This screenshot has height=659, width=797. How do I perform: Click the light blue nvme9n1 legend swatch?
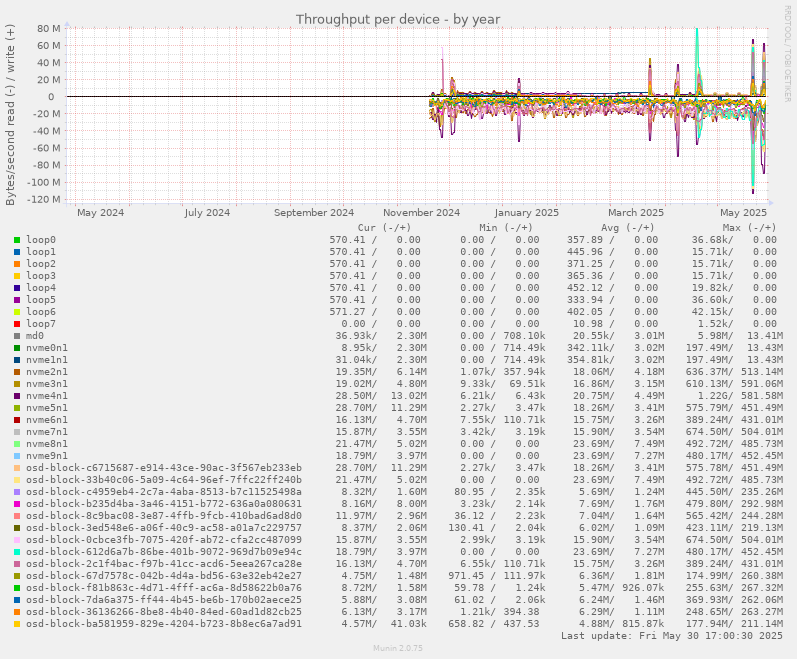pyautogui.click(x=17, y=456)
